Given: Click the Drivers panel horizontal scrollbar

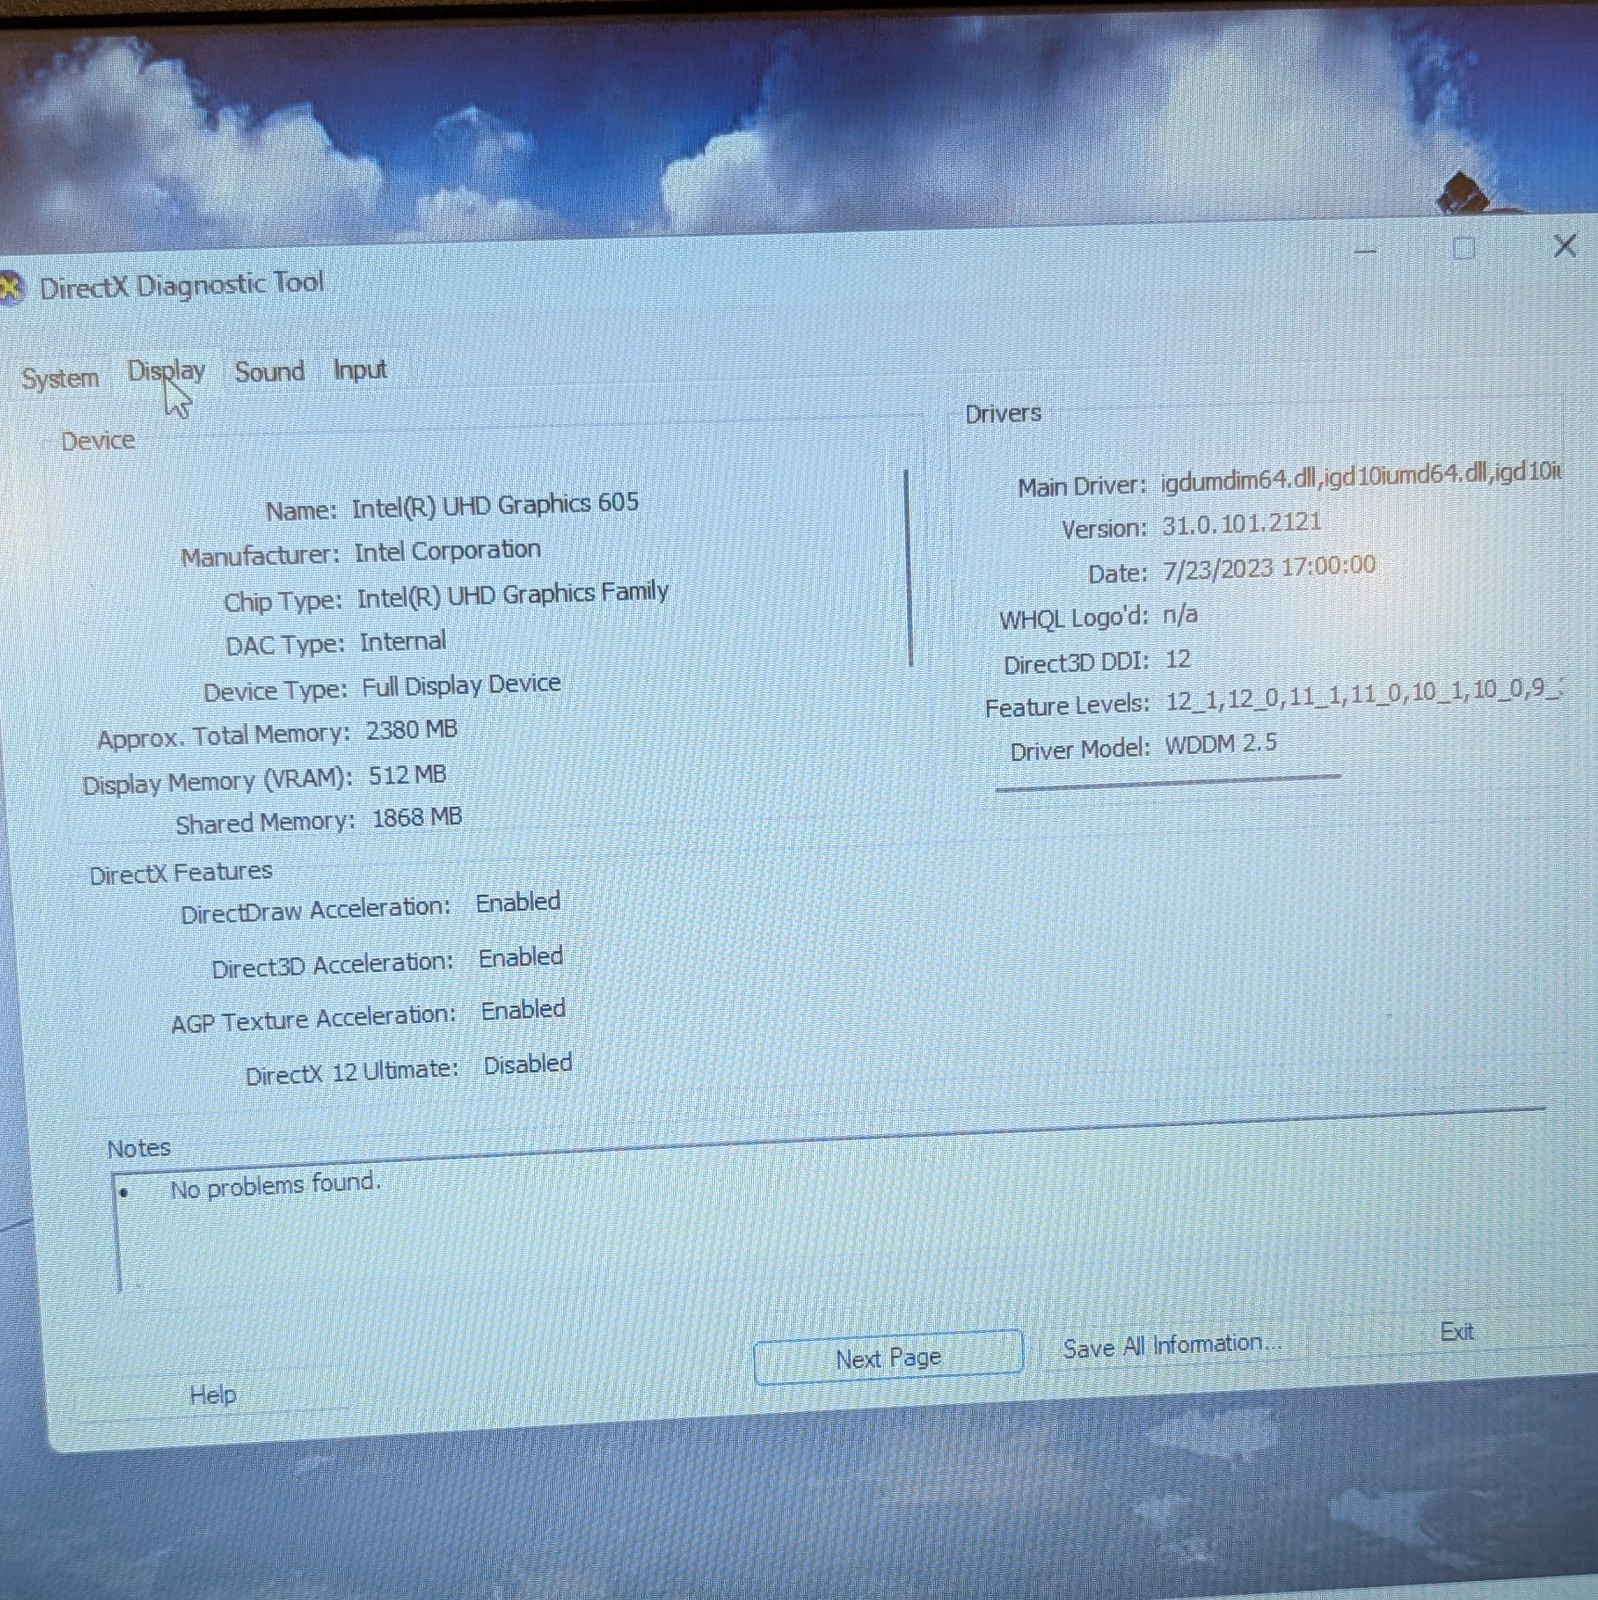Looking at the screenshot, I should click(1168, 782).
